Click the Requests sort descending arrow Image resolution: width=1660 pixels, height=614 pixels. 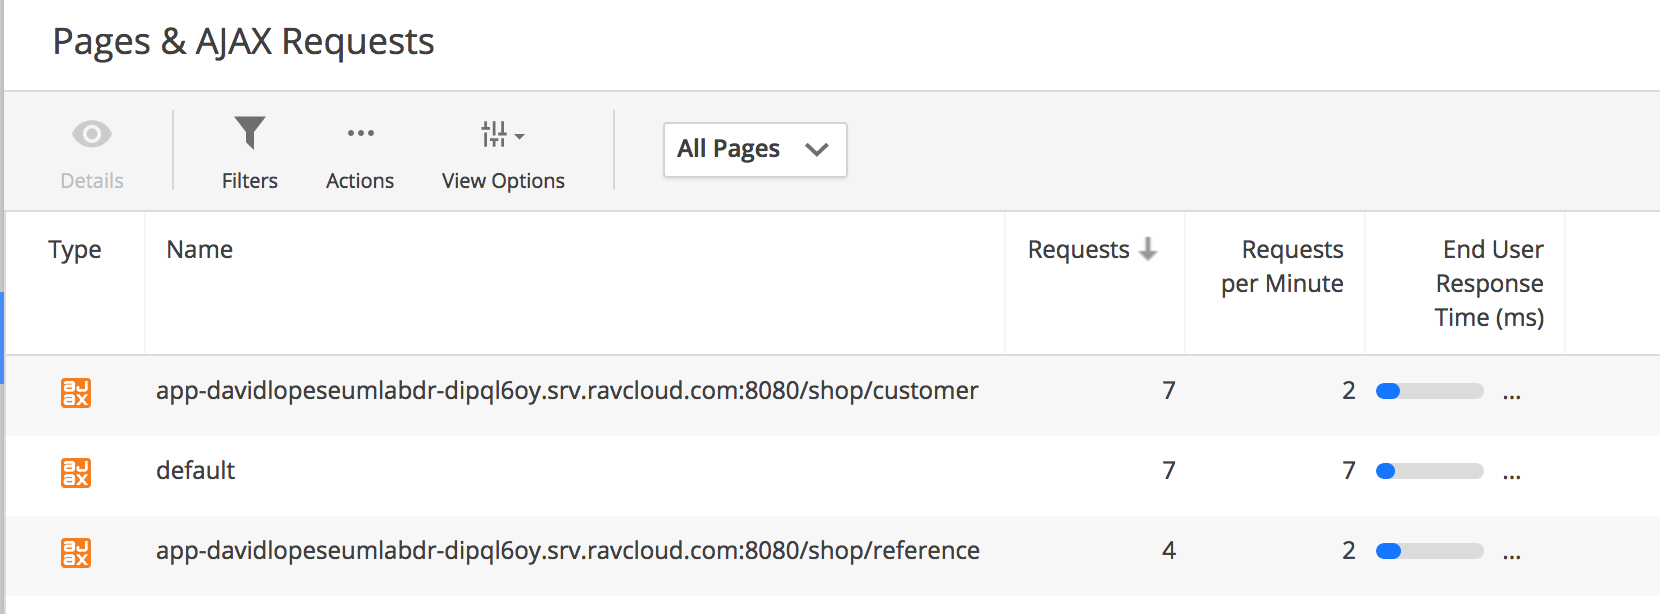point(1148,249)
